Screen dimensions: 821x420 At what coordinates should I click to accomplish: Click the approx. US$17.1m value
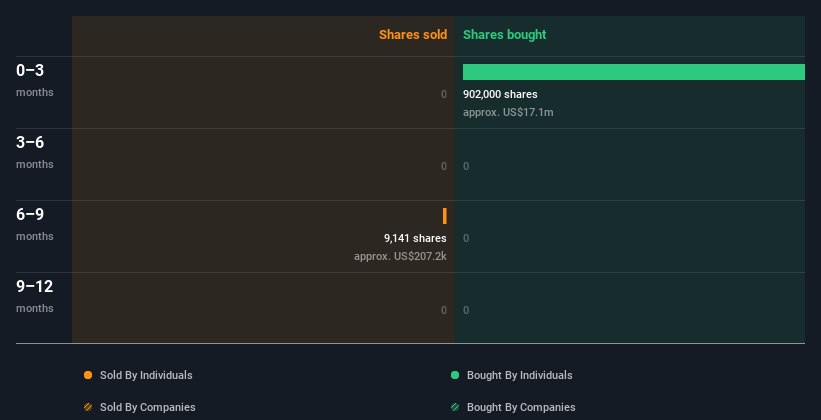pyautogui.click(x=508, y=112)
